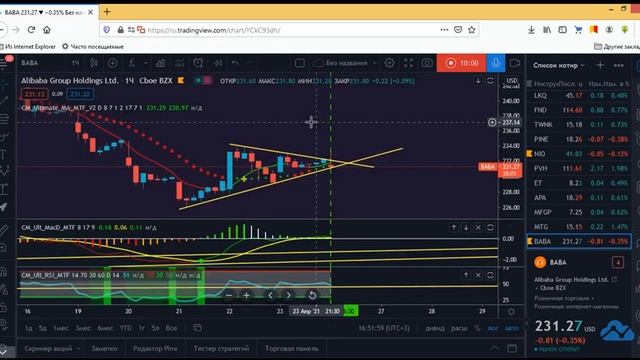This screenshot has width=640, height=360.
Task: Move the MACD pane down
Action: click(466, 227)
